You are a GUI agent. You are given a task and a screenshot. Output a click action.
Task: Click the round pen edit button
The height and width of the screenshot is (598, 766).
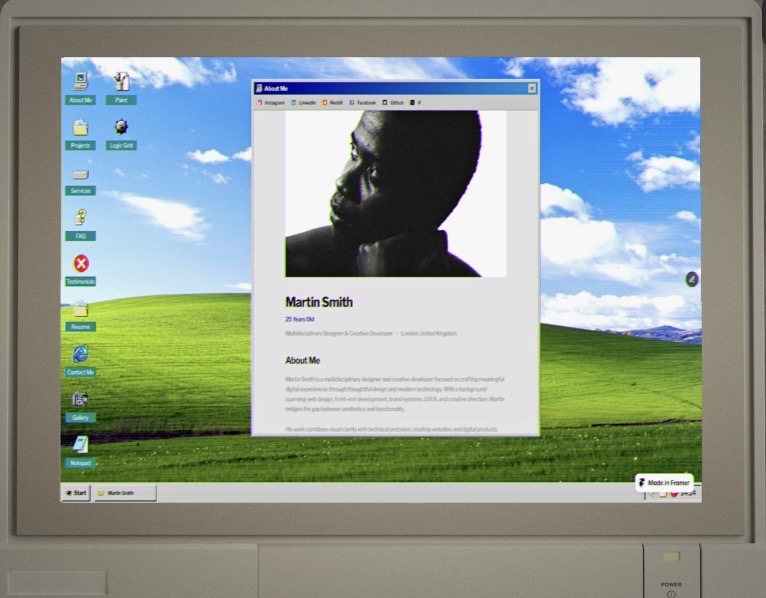[692, 279]
